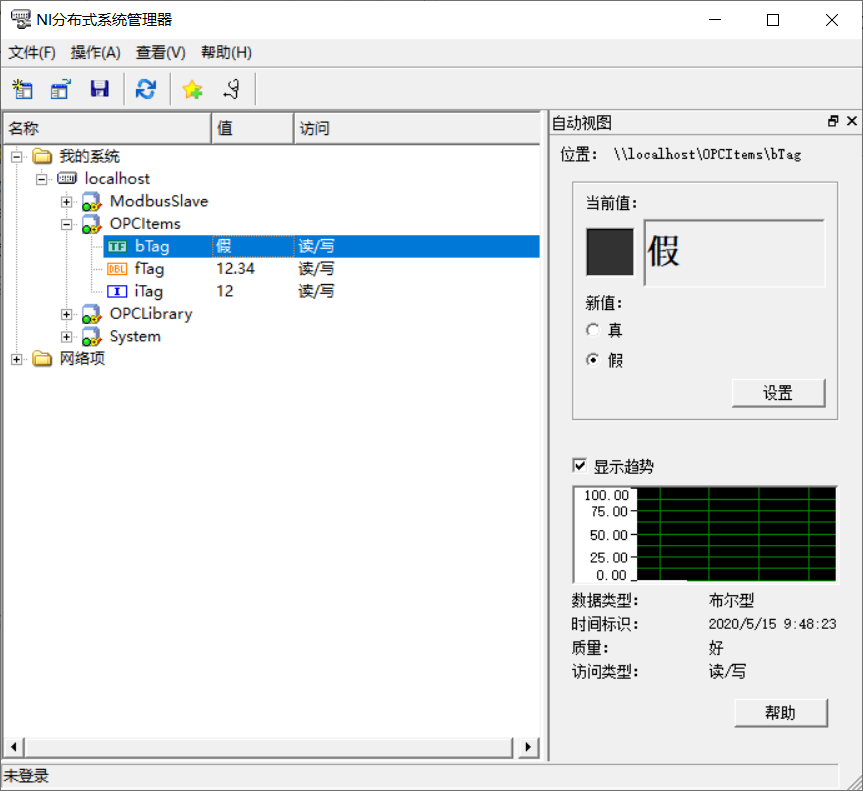
Task: Click the iTag integer type icon
Action: click(x=117, y=291)
